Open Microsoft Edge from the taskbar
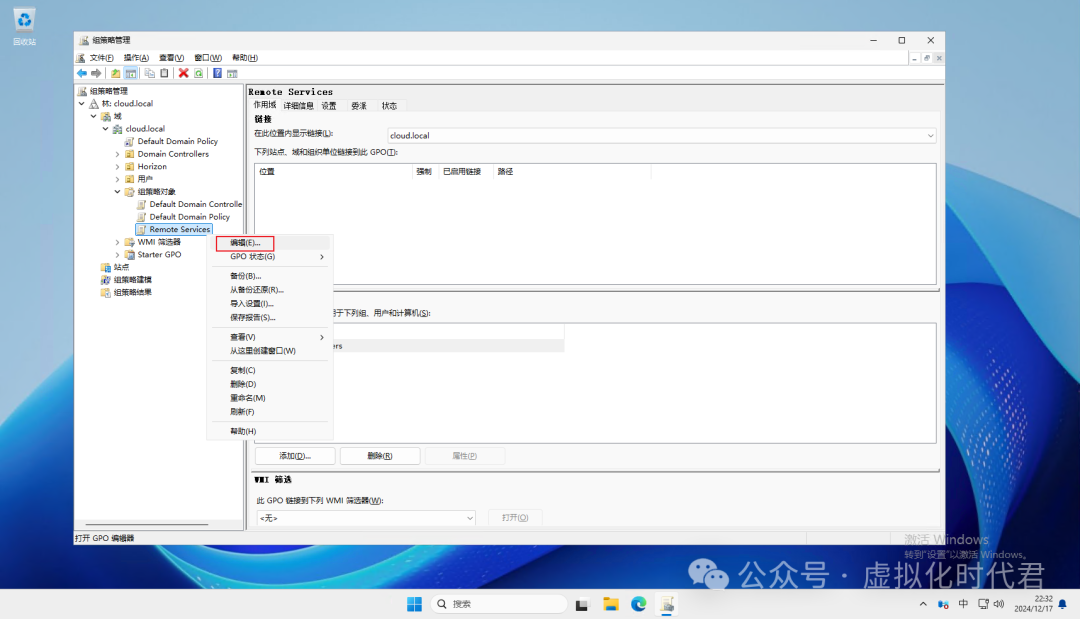The height and width of the screenshot is (619, 1080). point(638,604)
